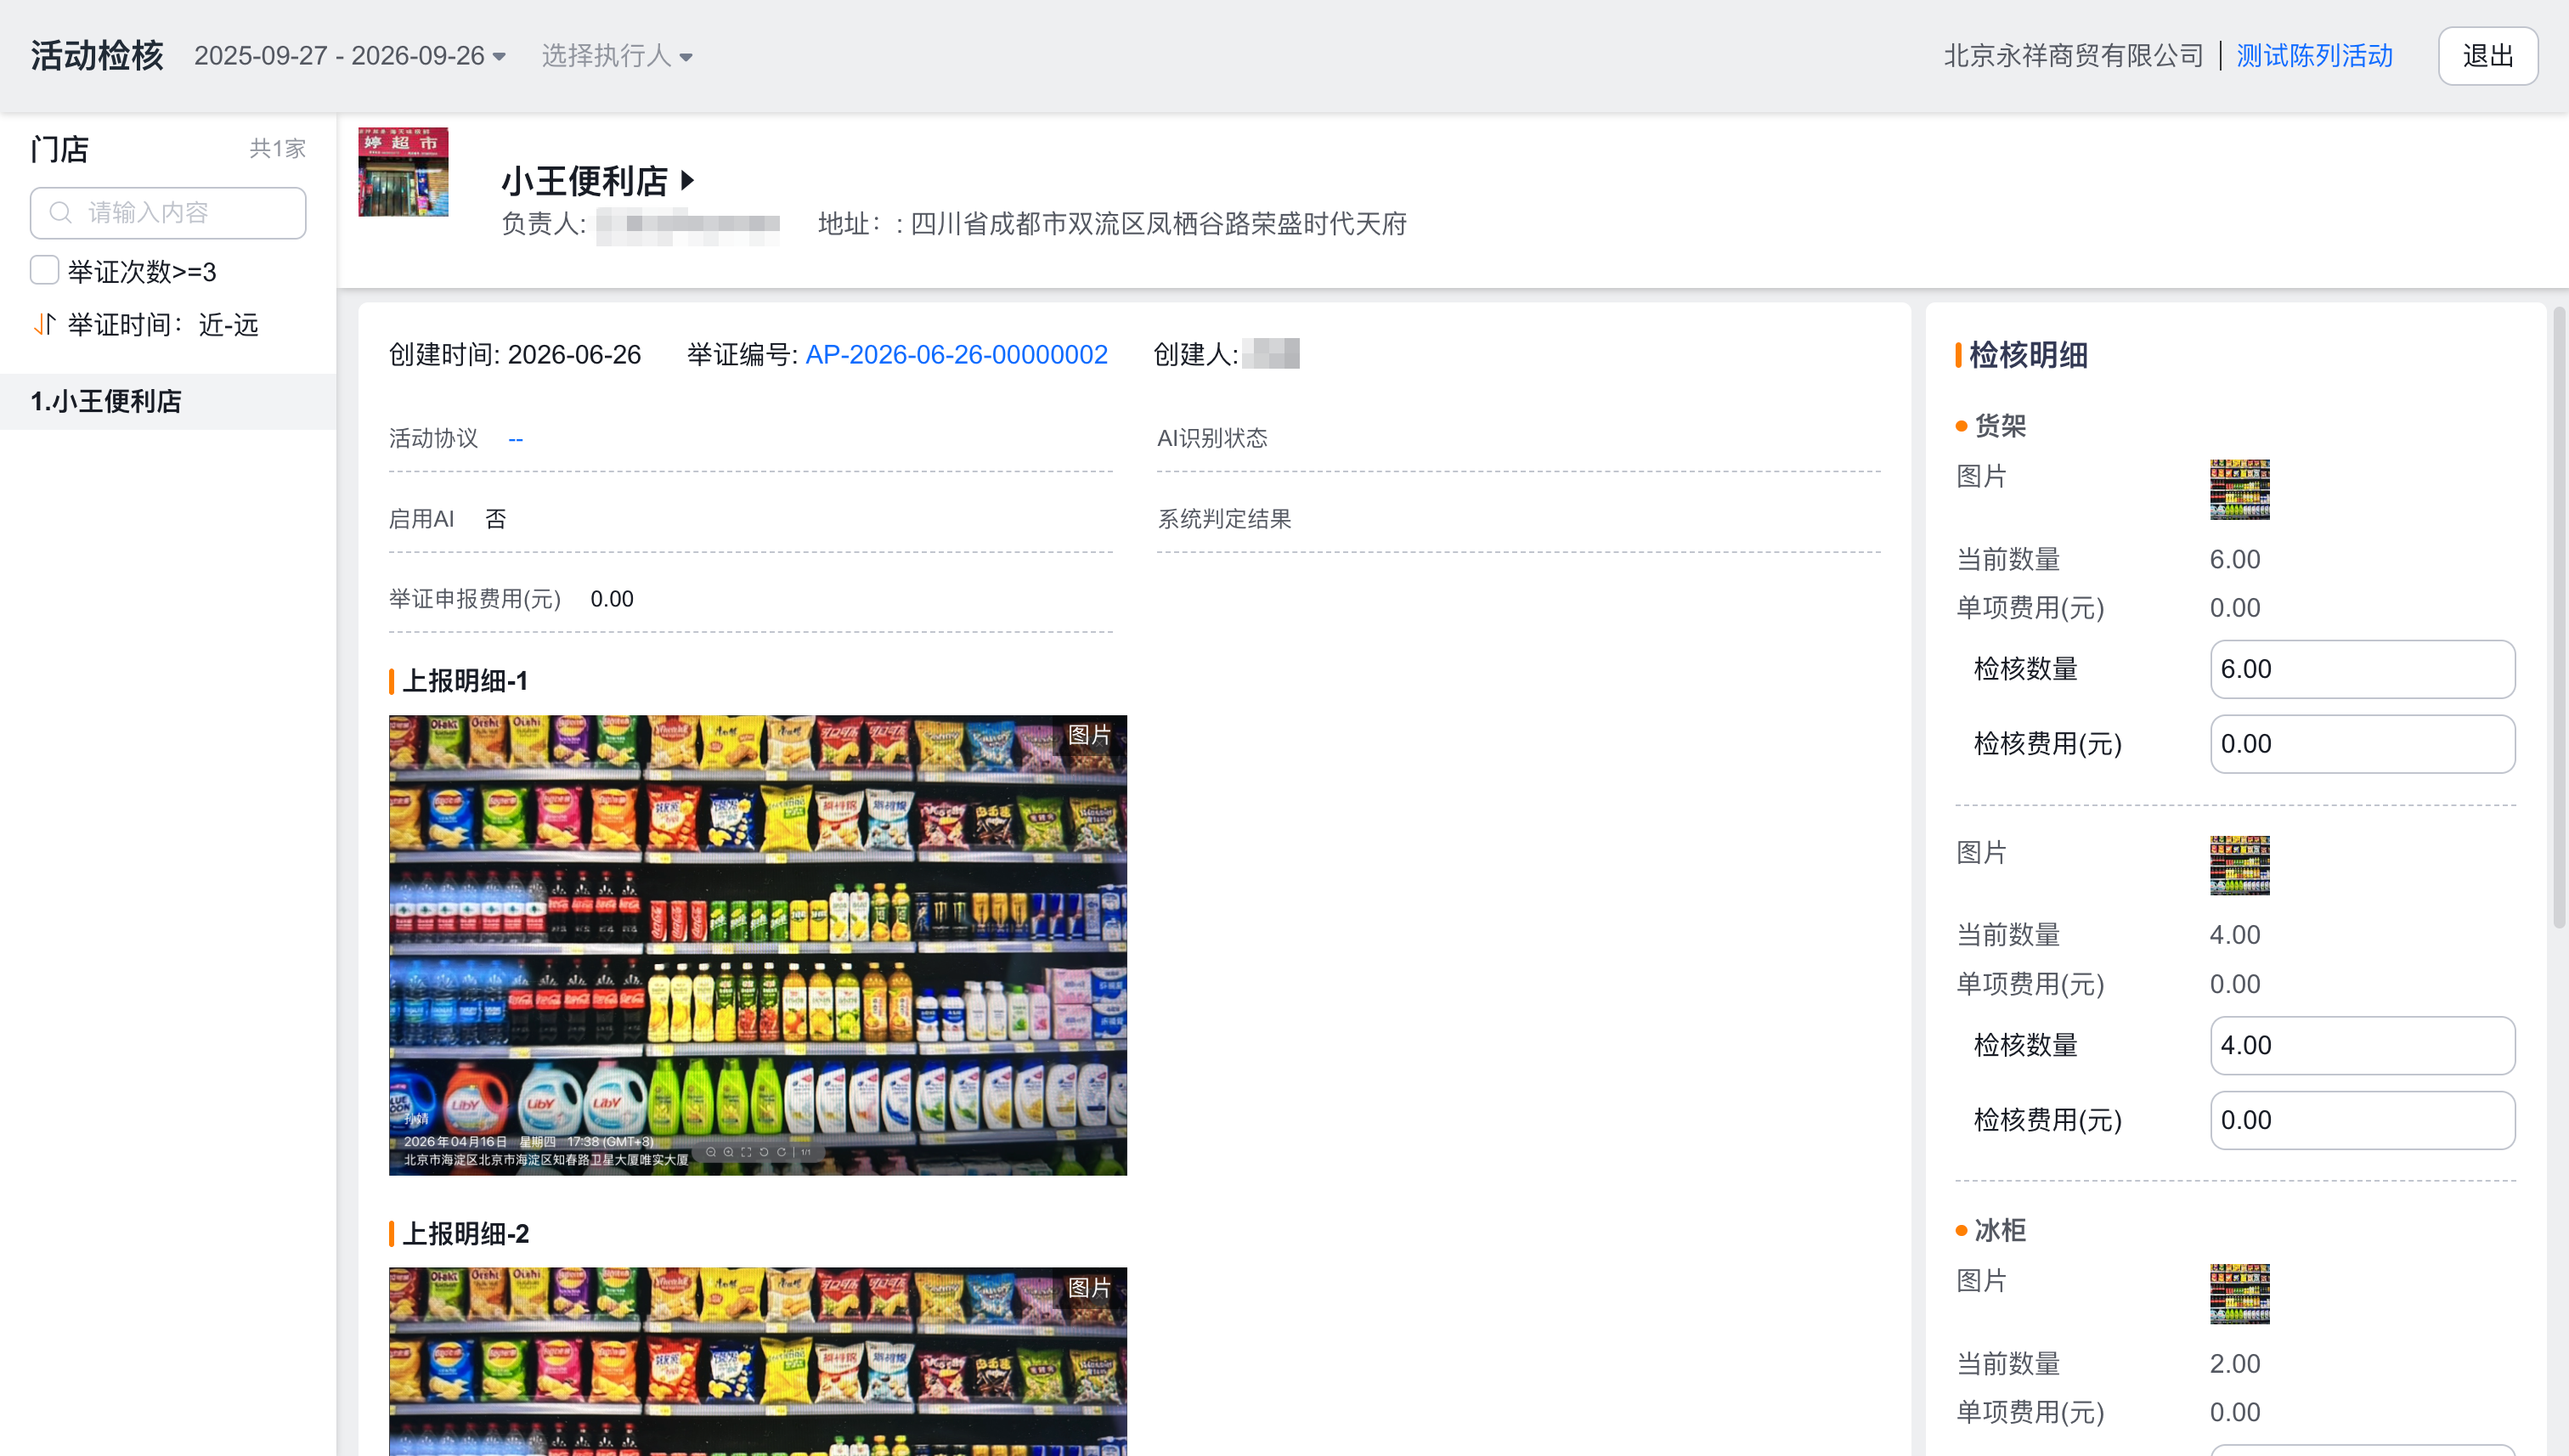Click the 冰柜 section label

(2000, 1230)
